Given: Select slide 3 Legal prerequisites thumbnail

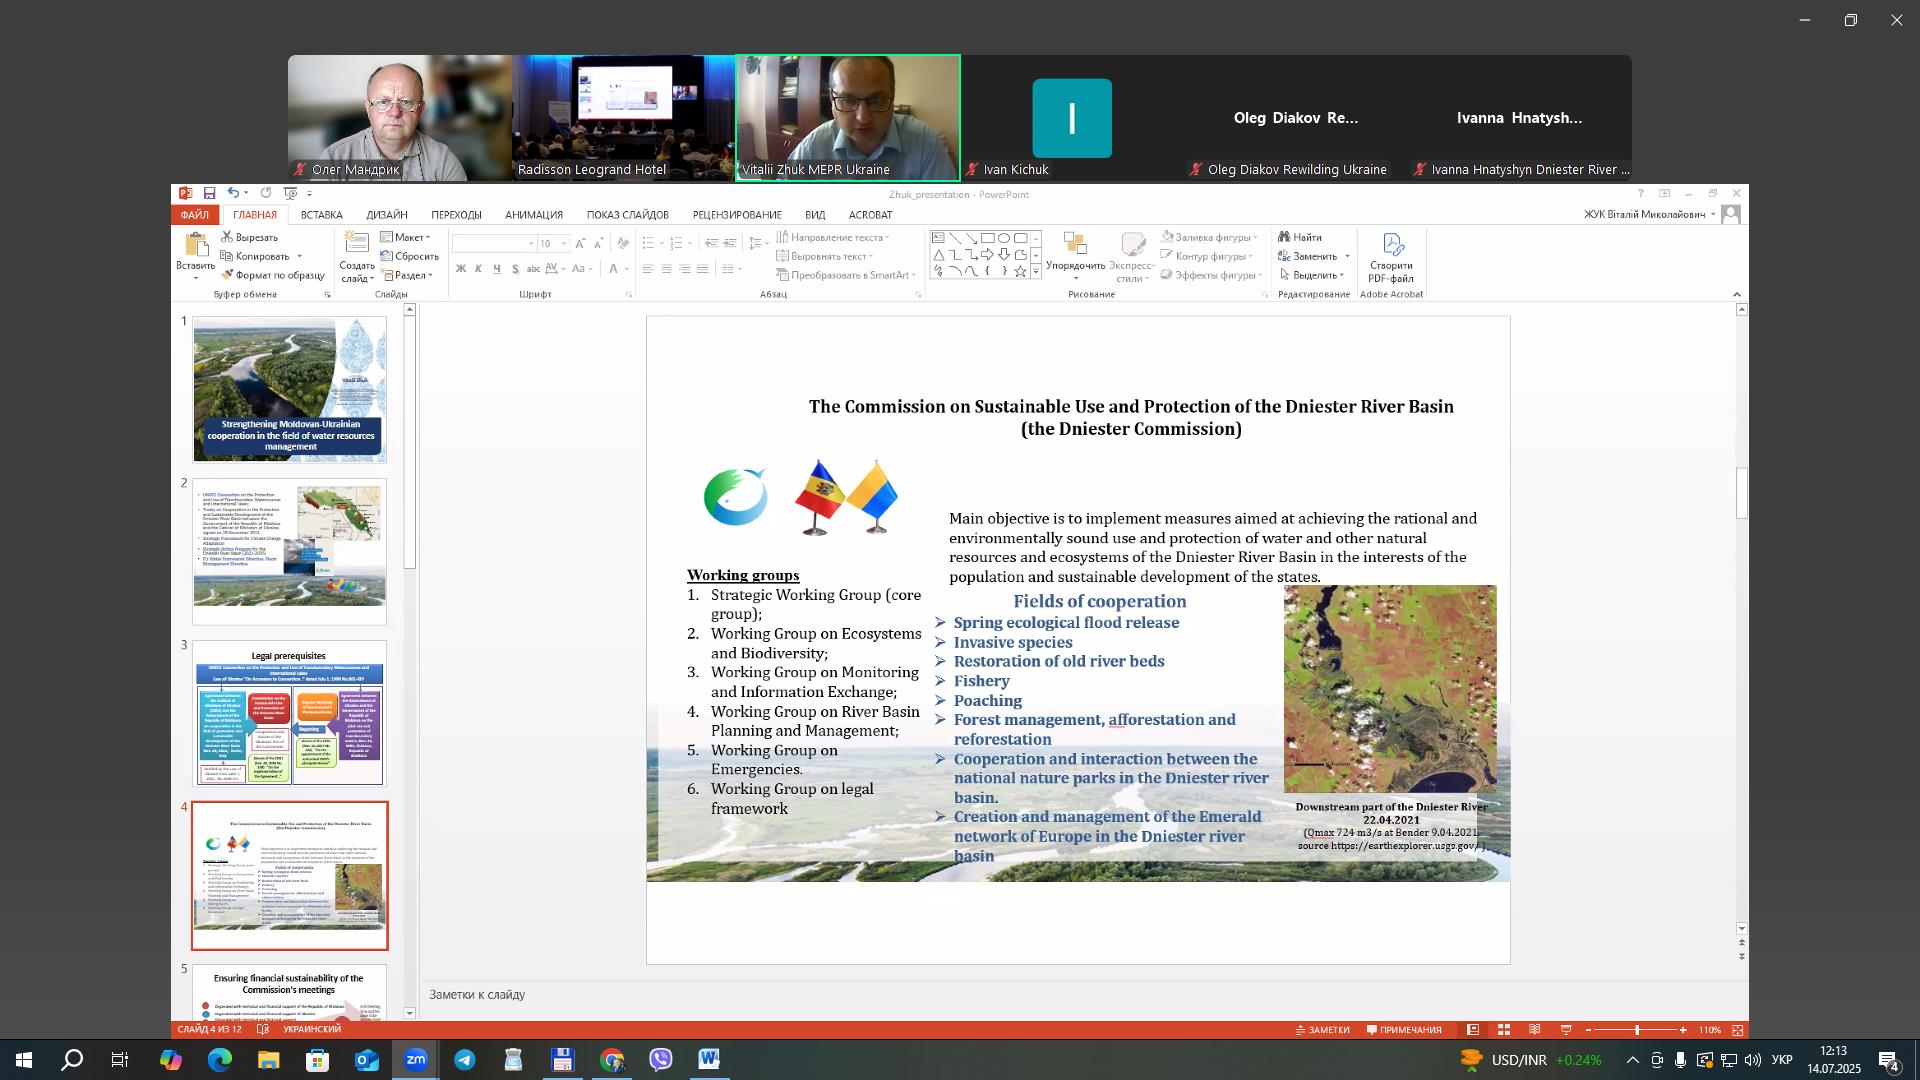Looking at the screenshot, I should 289,714.
